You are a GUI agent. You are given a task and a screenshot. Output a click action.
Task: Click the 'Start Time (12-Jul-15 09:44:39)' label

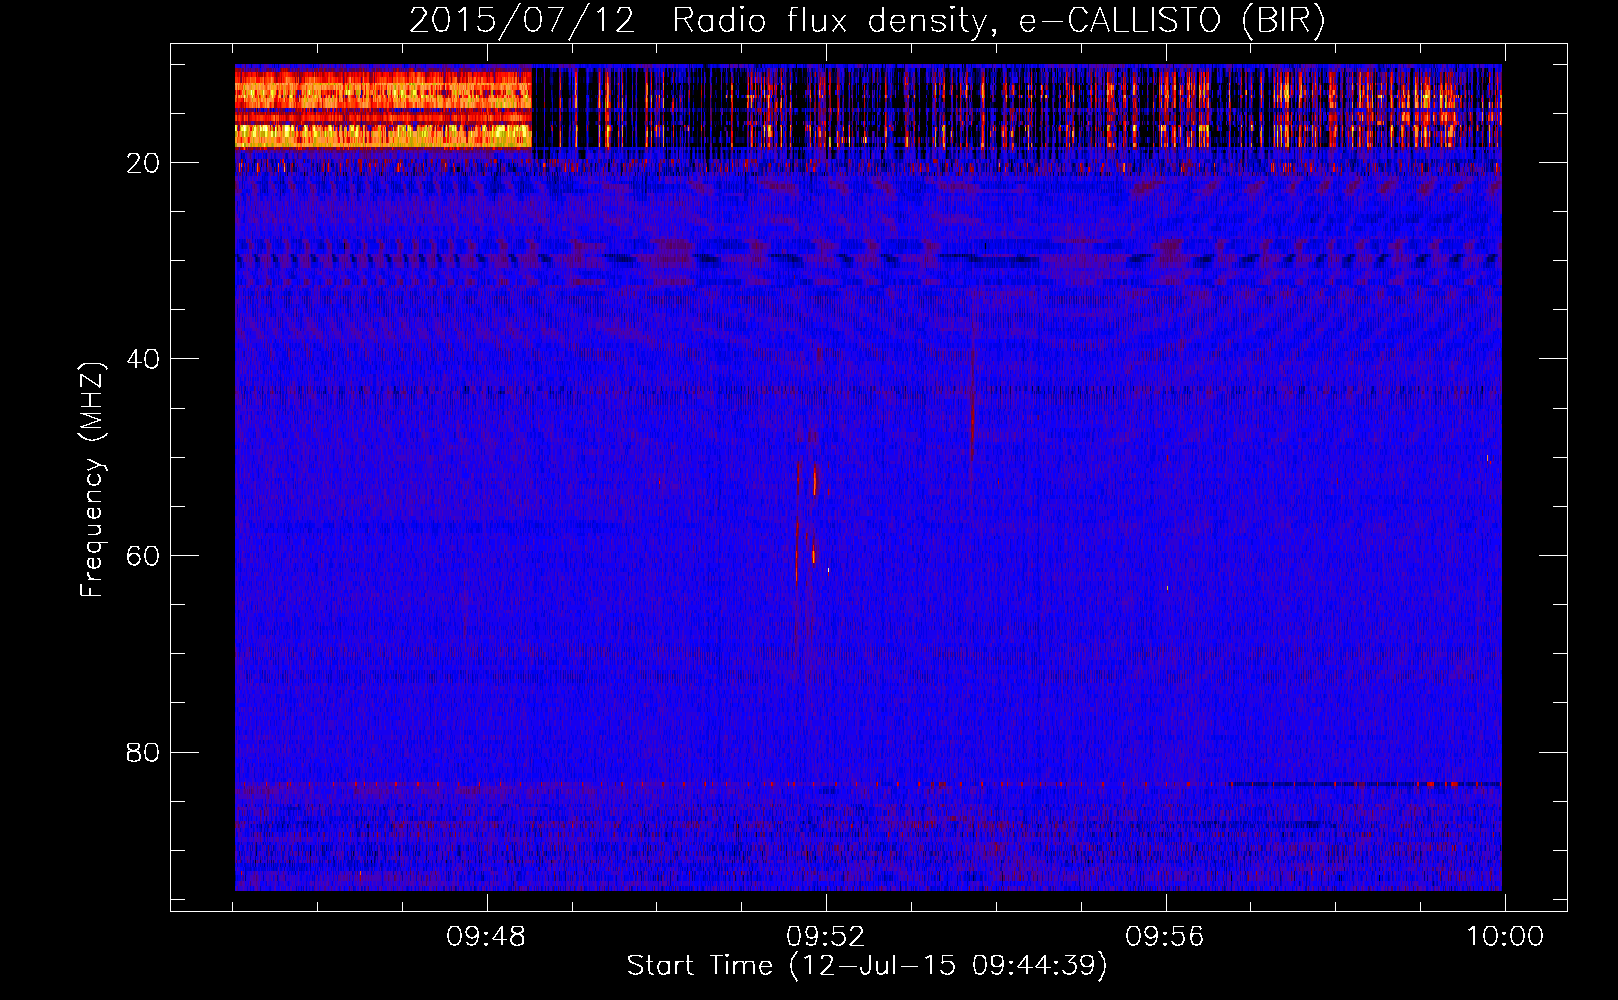tap(867, 966)
